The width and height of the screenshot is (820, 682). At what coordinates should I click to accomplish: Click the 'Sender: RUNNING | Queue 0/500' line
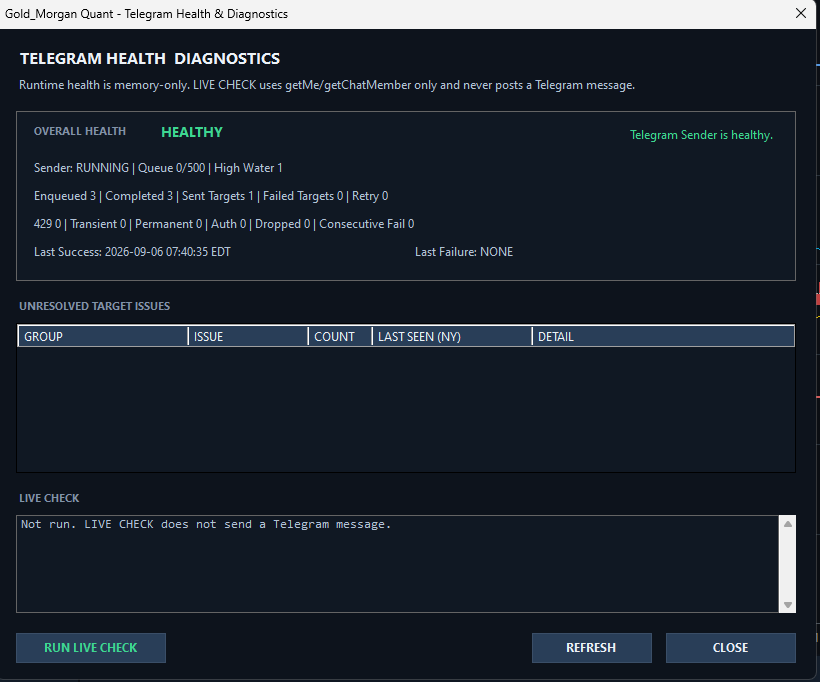coord(158,168)
